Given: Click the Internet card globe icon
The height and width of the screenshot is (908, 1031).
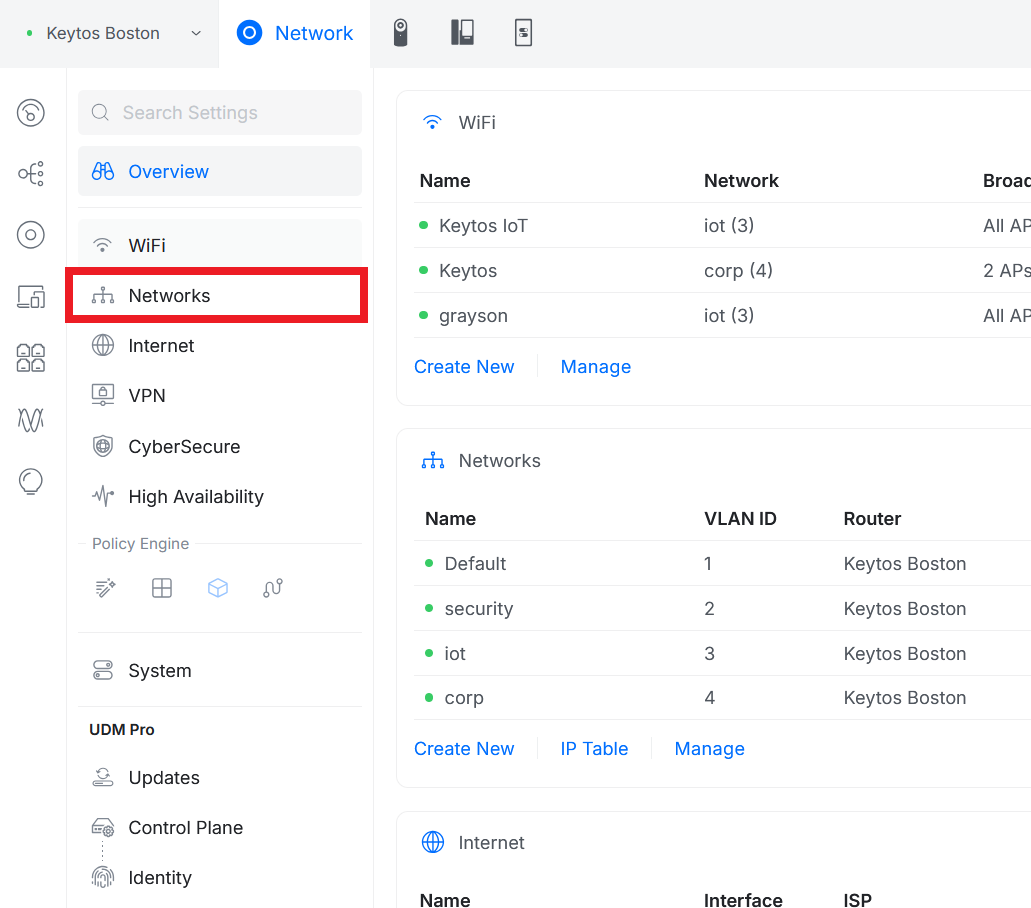Looking at the screenshot, I should coord(433,842).
